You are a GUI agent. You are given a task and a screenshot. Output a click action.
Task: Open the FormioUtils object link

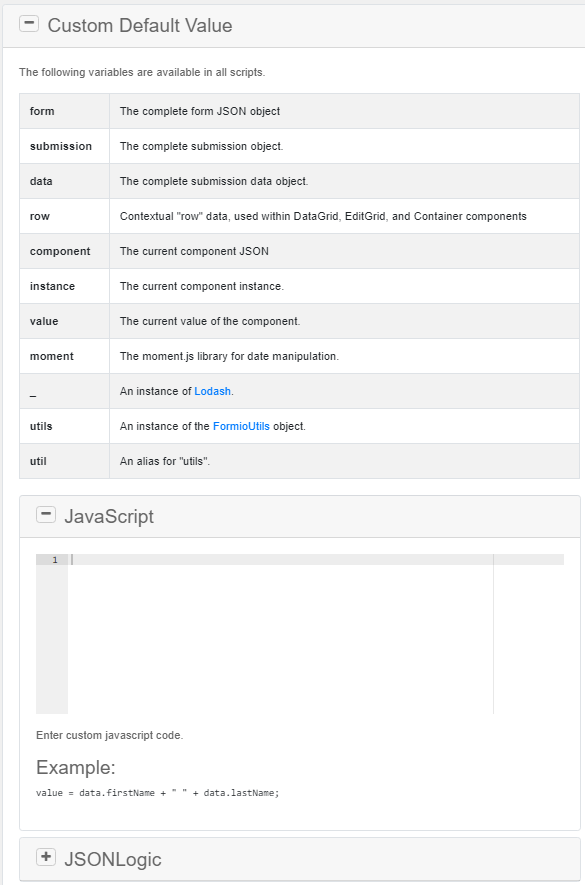tap(241, 426)
